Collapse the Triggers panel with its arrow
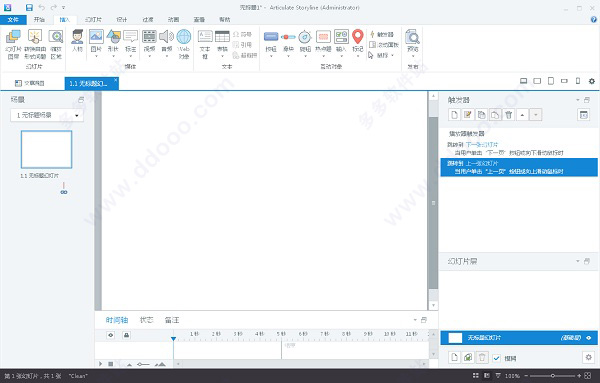 (577, 100)
